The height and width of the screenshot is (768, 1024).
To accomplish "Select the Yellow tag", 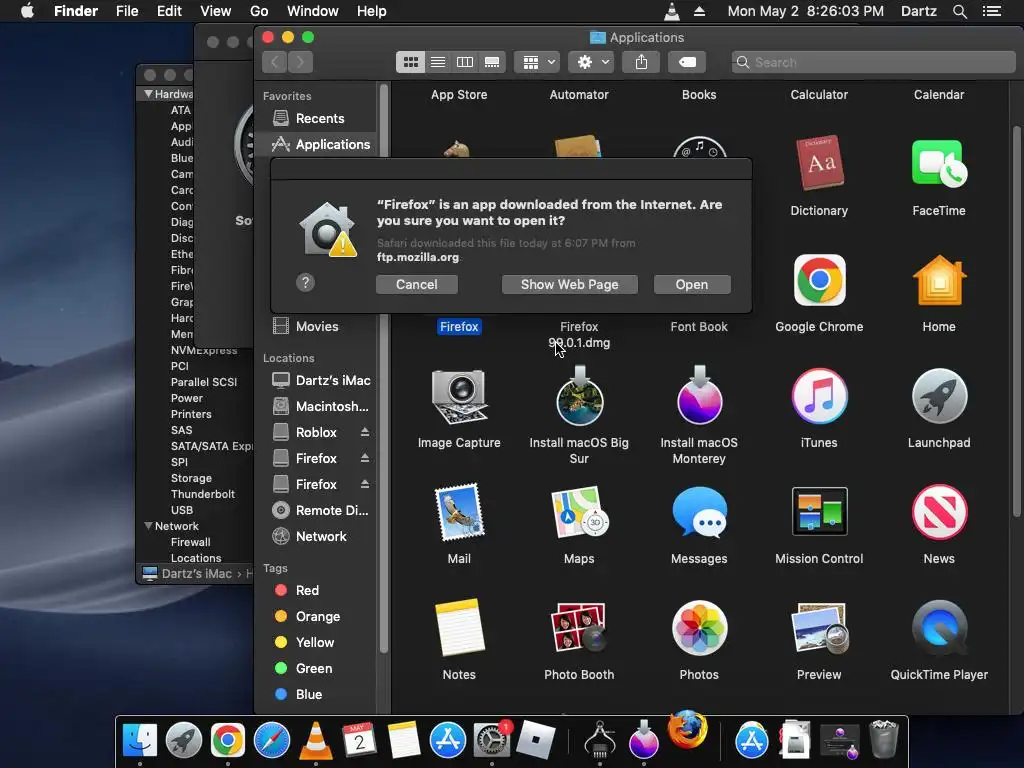I will point(316,643).
